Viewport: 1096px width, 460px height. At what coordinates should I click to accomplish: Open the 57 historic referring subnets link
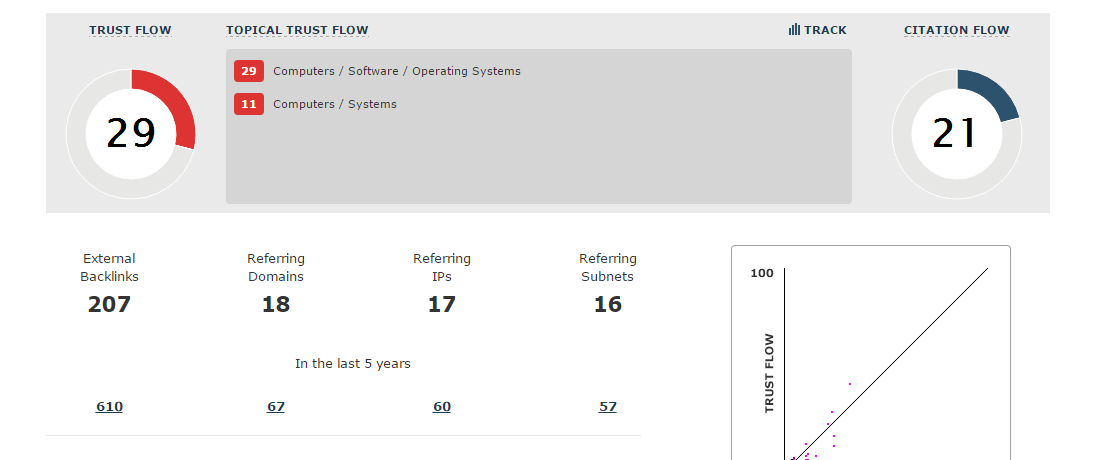pos(608,407)
